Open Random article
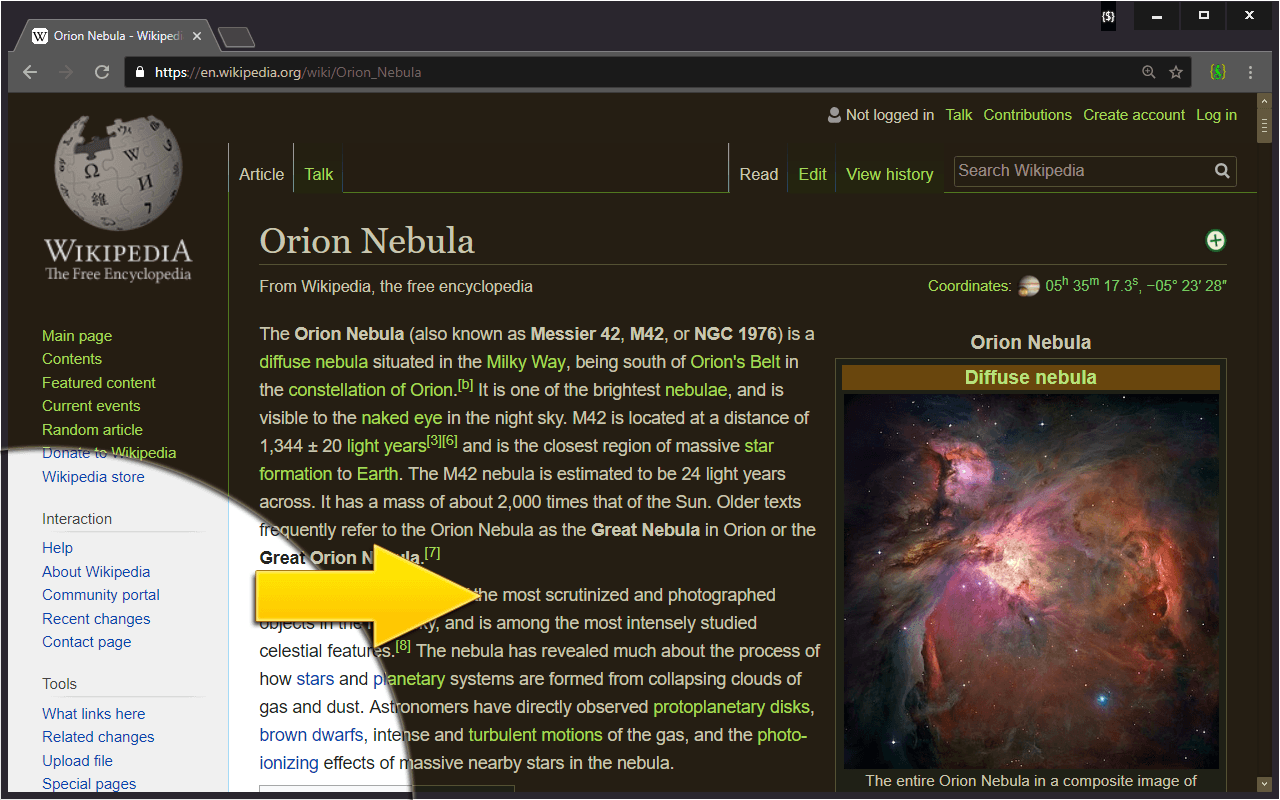1280x800 pixels. [x=92, y=430]
